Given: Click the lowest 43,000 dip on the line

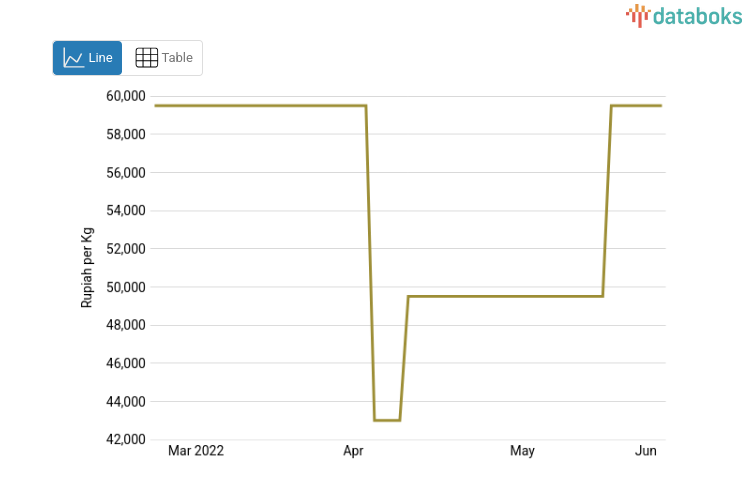Looking at the screenshot, I should (387, 420).
